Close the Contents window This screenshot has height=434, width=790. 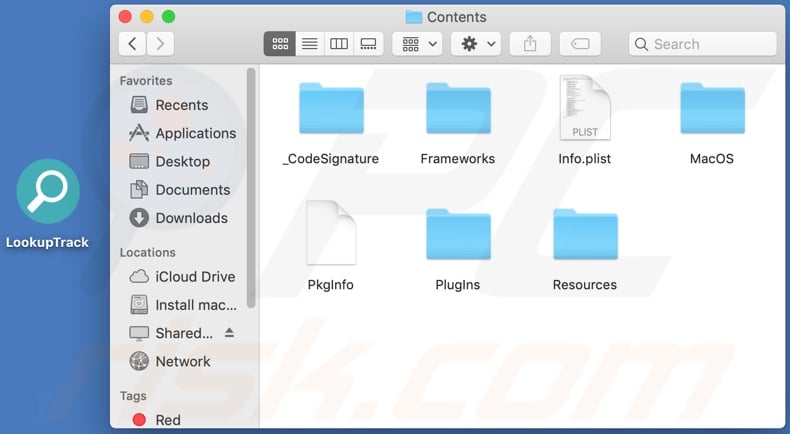(x=125, y=17)
